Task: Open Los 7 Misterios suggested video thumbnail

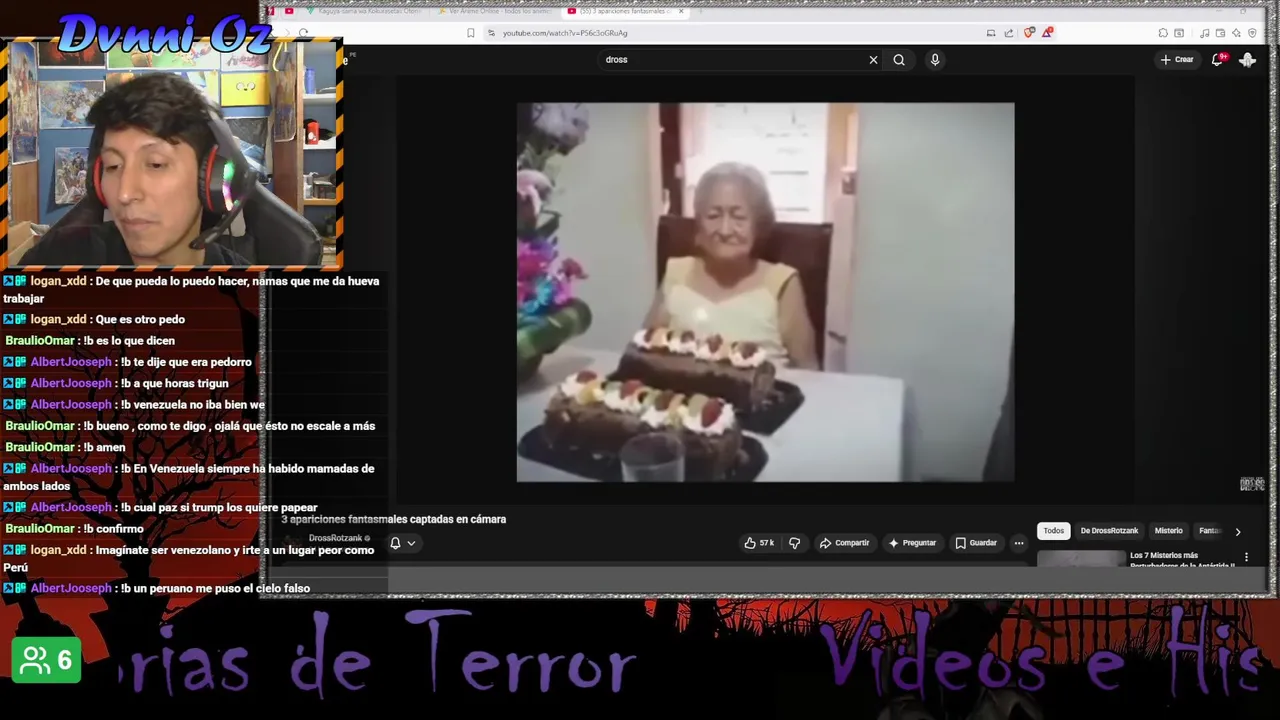Action: click(x=1081, y=560)
